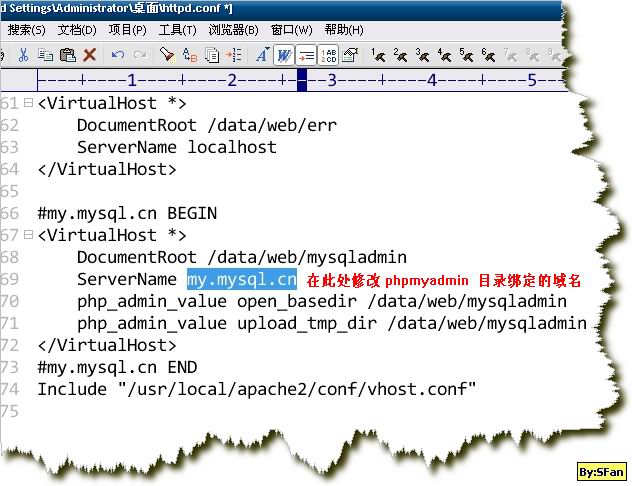The width and height of the screenshot is (632, 486).
Task: Click 'DocumentRoot /data/web/err' line
Action: (x=207, y=125)
